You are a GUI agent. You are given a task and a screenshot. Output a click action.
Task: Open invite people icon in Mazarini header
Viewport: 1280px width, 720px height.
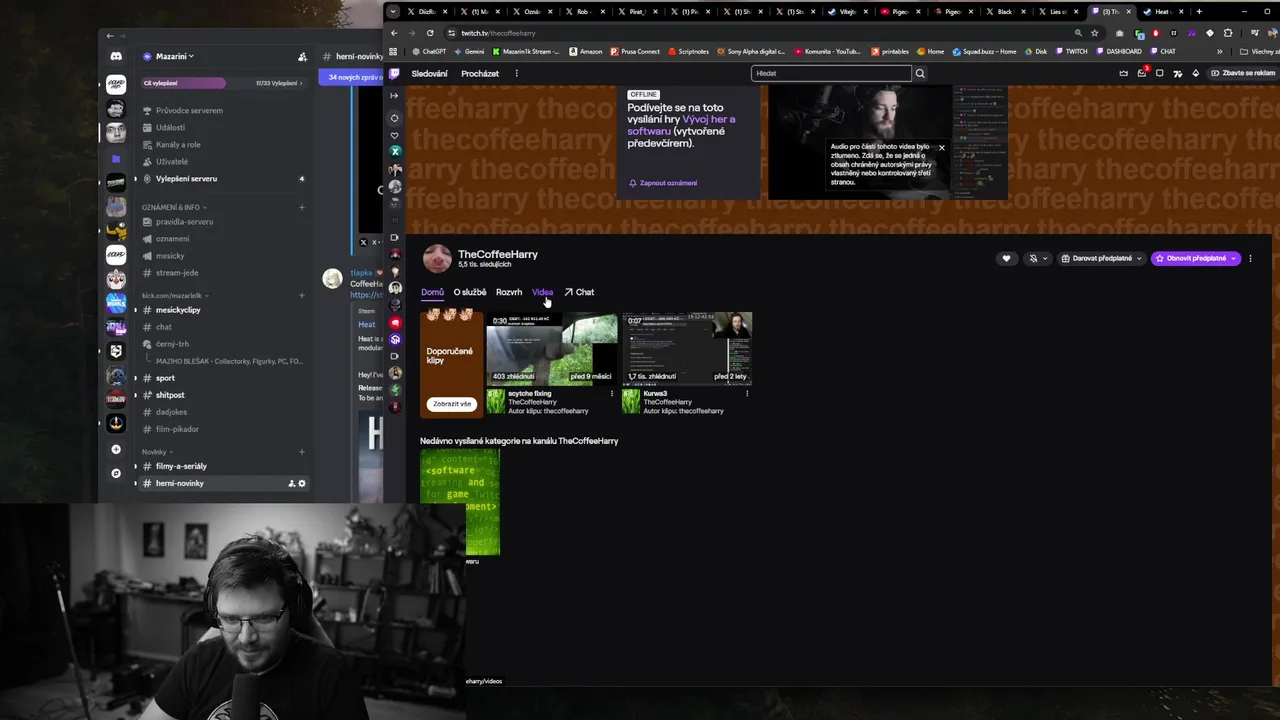[x=303, y=57]
